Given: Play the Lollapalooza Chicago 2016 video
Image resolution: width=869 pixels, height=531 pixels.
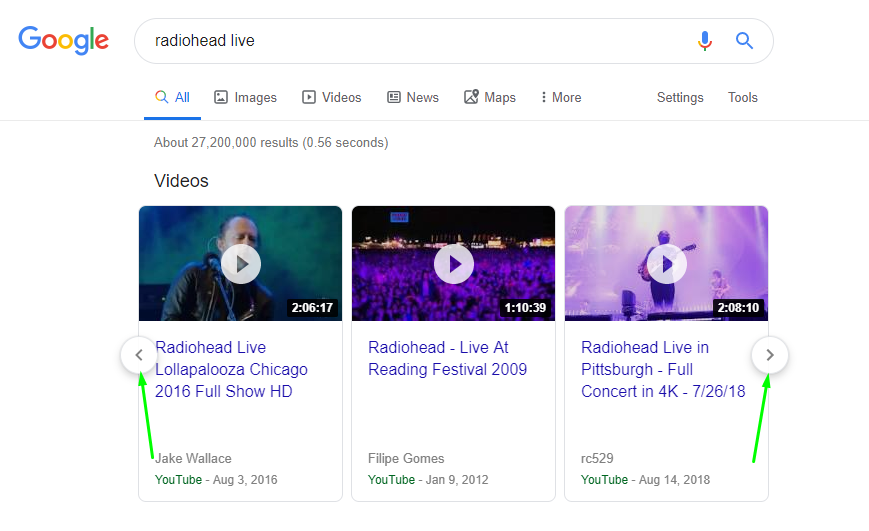Looking at the screenshot, I should pos(241,264).
